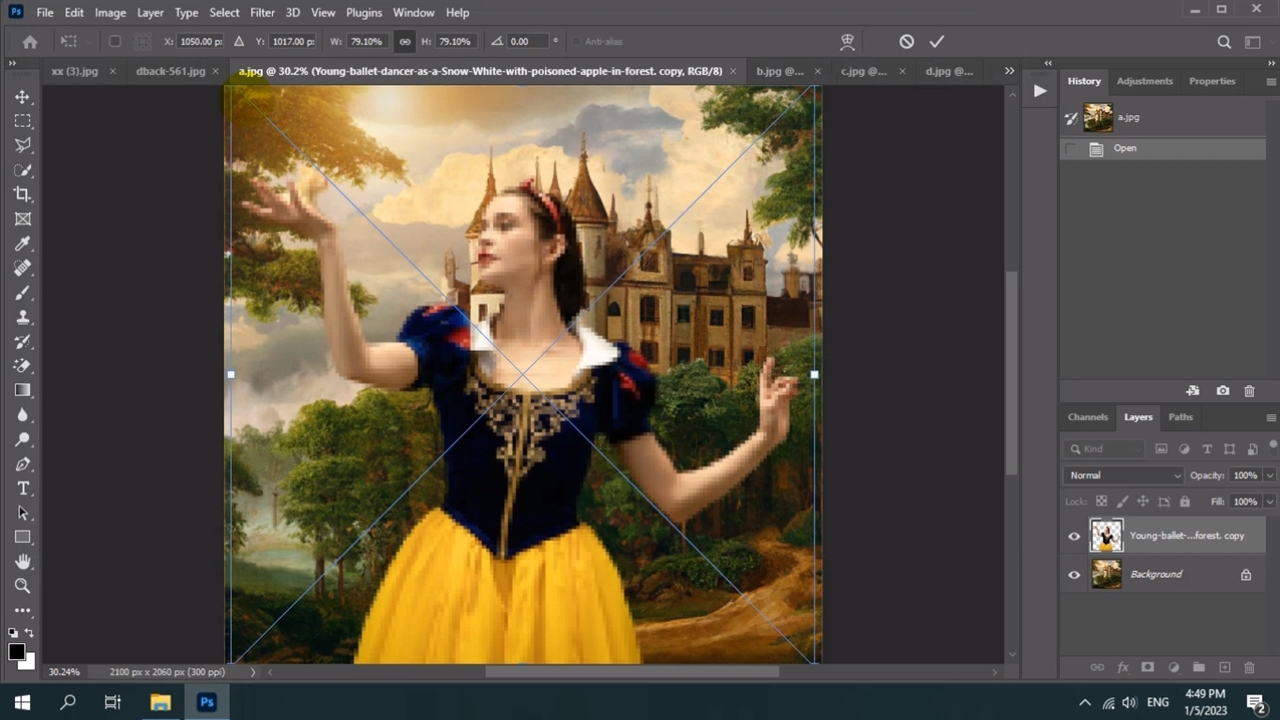Commit the transform with the checkmark
The image size is (1280, 720).
point(937,42)
